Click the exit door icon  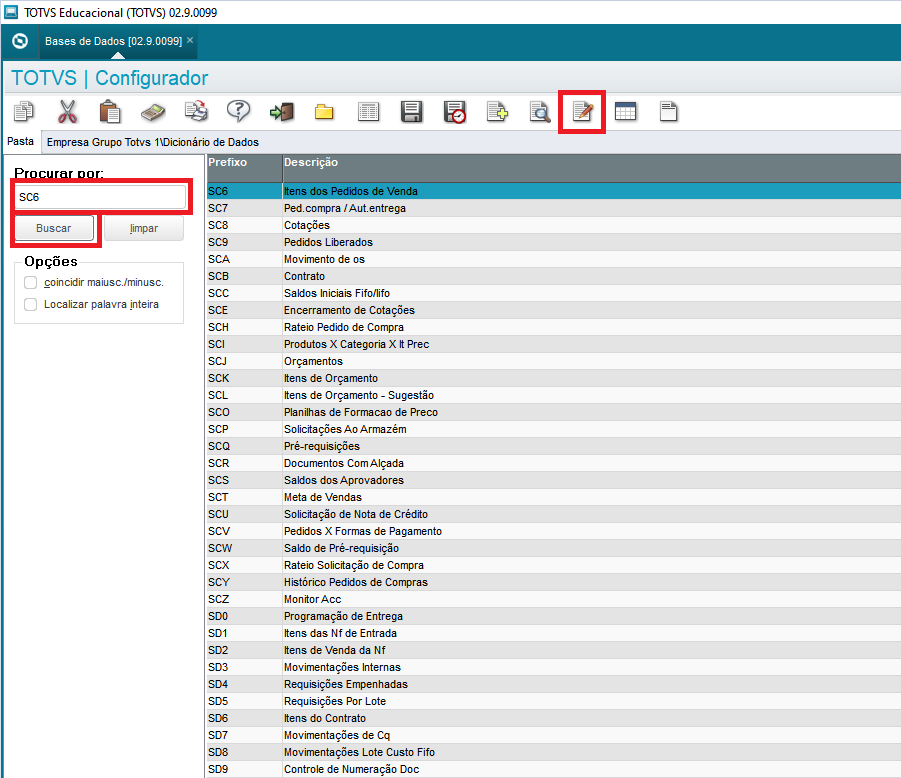point(282,111)
